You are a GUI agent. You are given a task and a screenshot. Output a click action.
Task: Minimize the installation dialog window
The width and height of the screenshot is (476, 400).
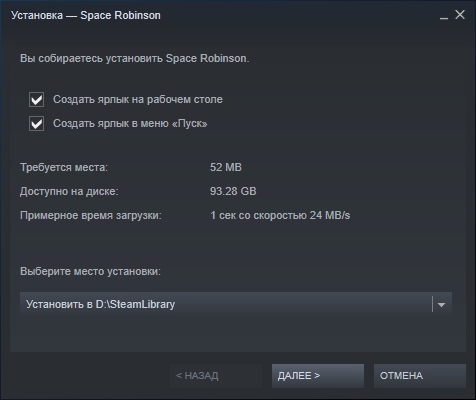pos(444,16)
